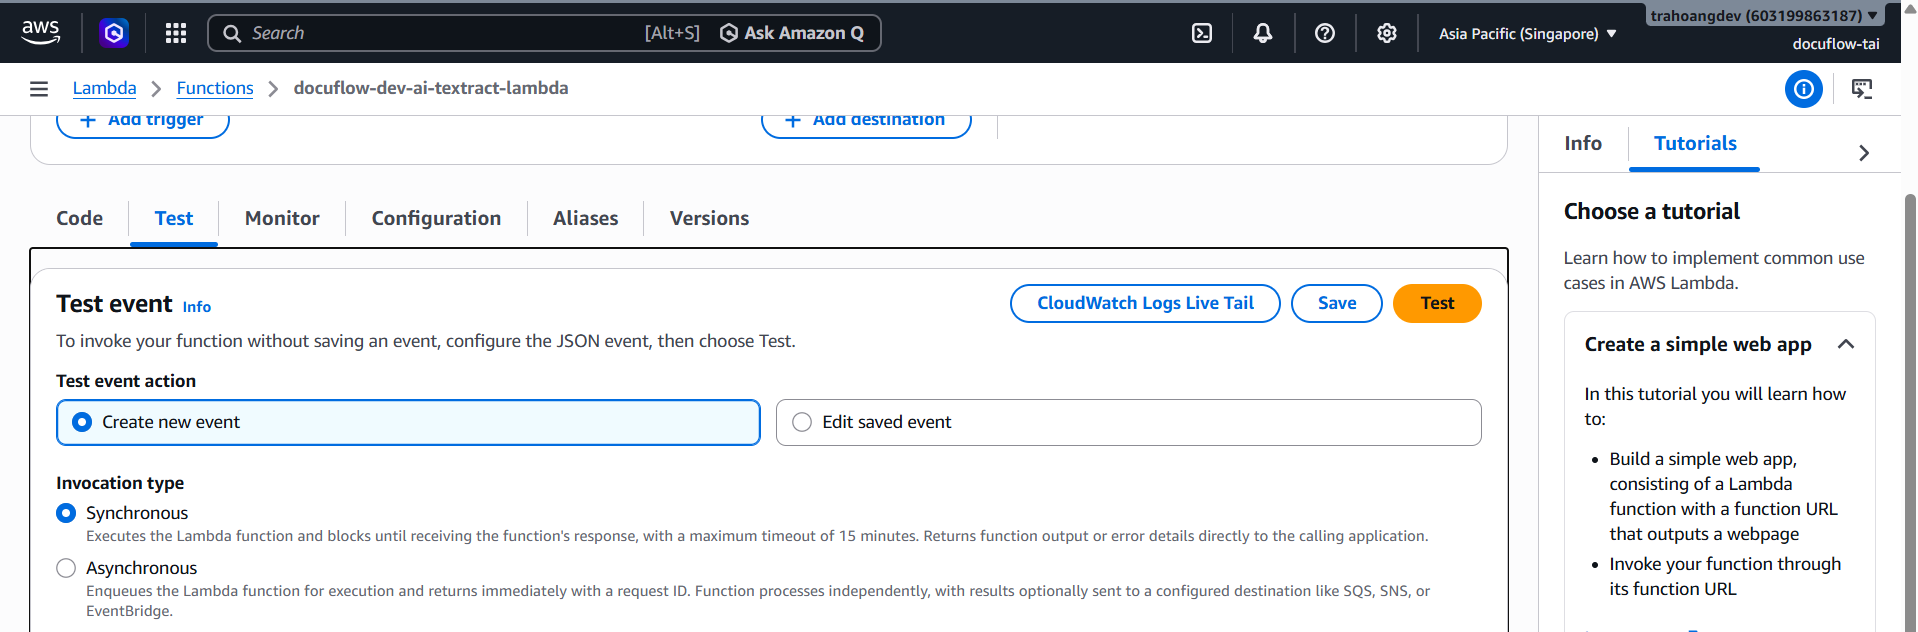
Task: Choose Synchronous invocation type
Action: 66,513
